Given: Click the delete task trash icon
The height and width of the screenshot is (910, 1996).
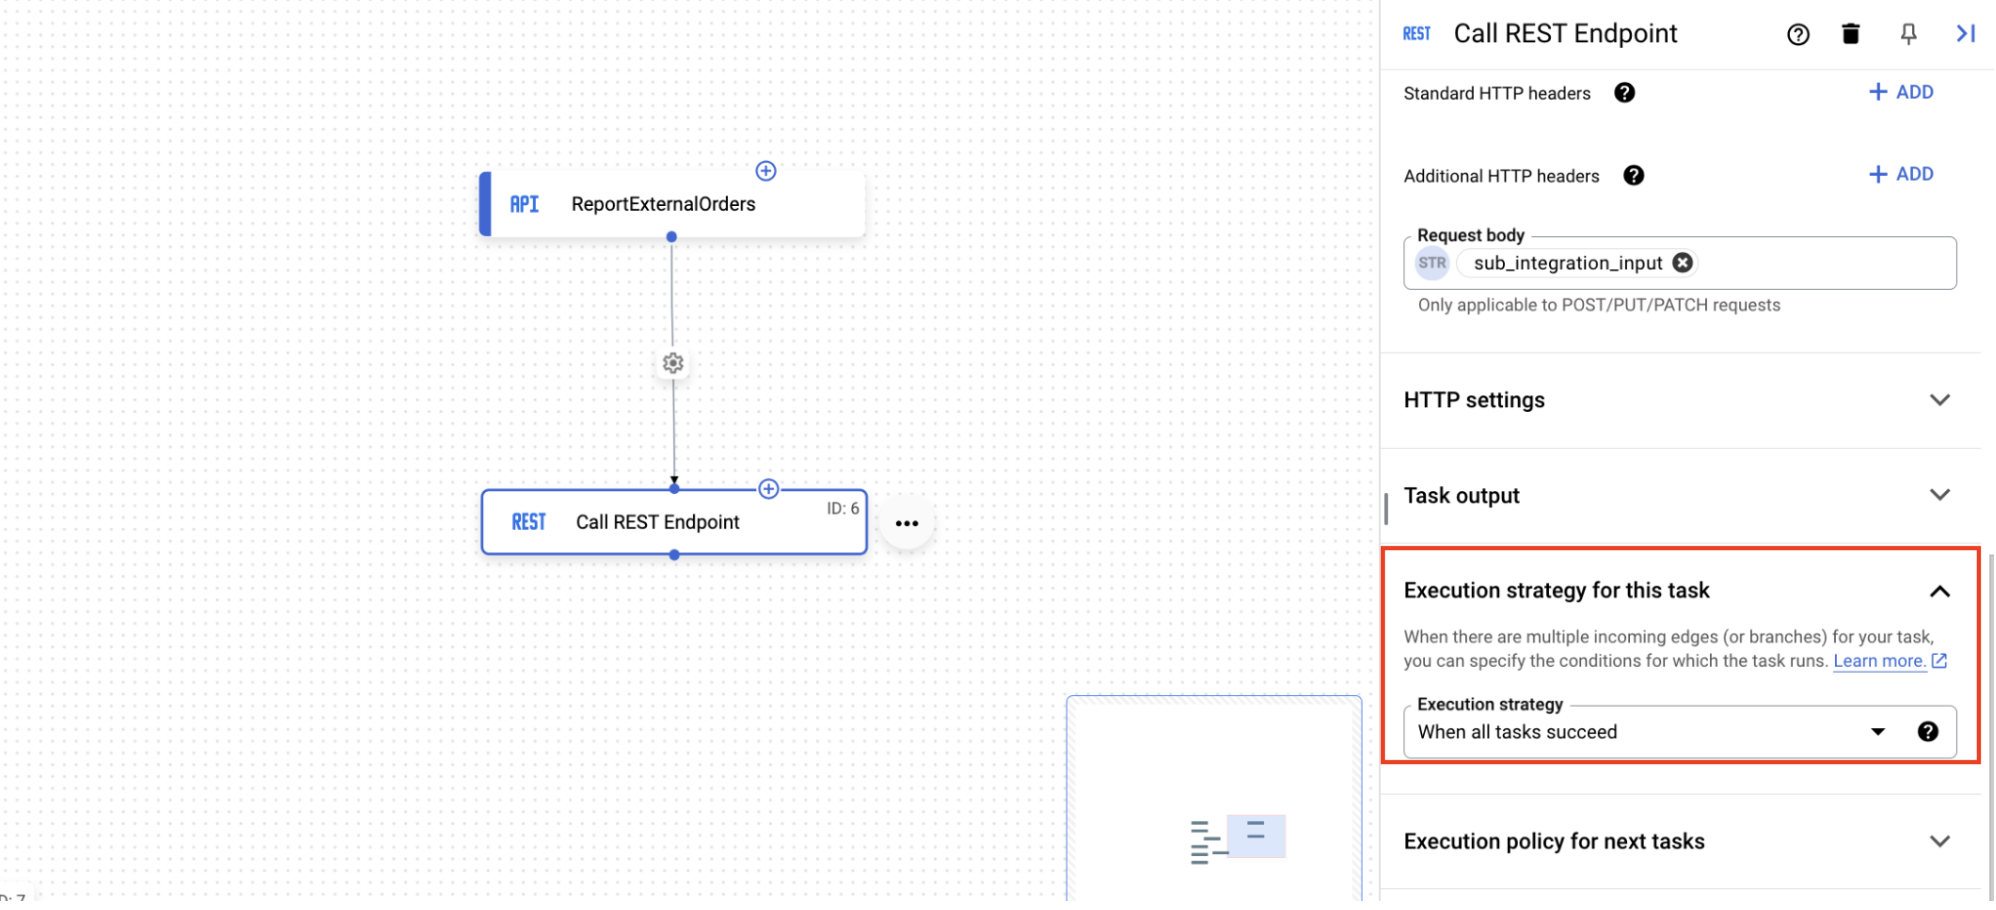Looking at the screenshot, I should point(1850,33).
